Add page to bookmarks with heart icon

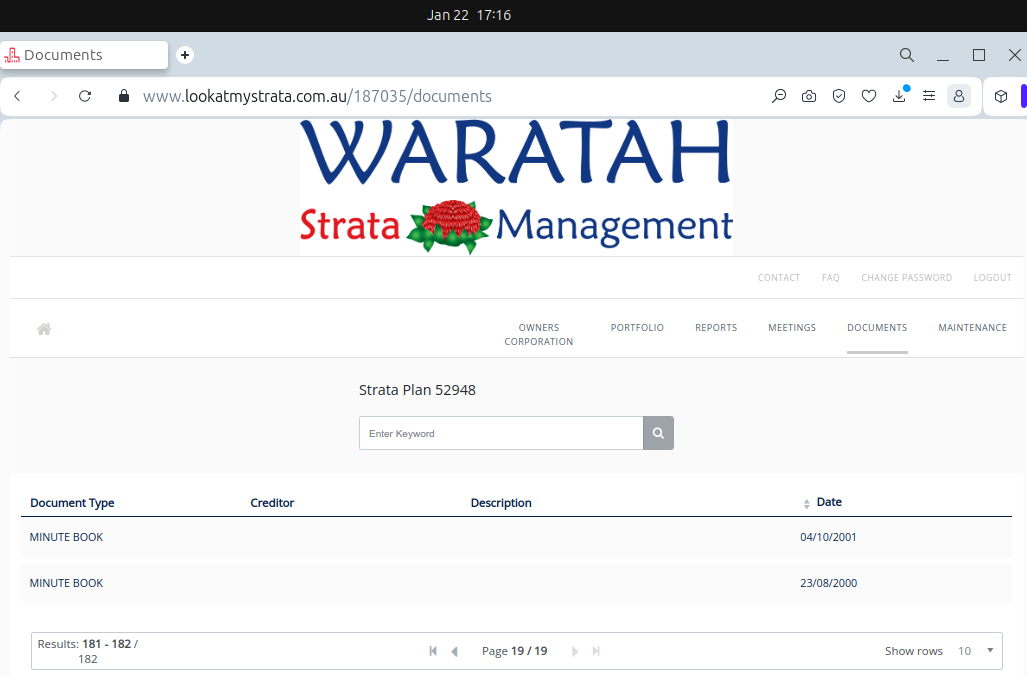pyautogui.click(x=868, y=96)
